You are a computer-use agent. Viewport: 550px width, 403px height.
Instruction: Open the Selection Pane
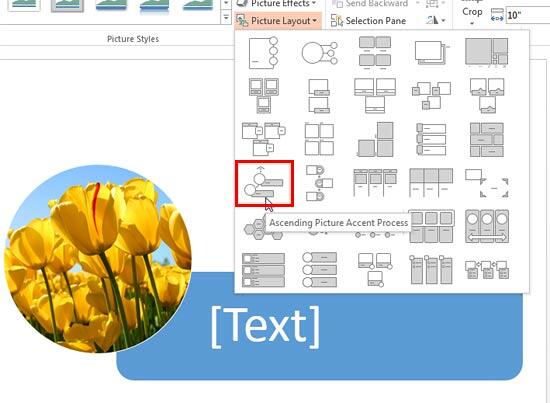[x=368, y=21]
